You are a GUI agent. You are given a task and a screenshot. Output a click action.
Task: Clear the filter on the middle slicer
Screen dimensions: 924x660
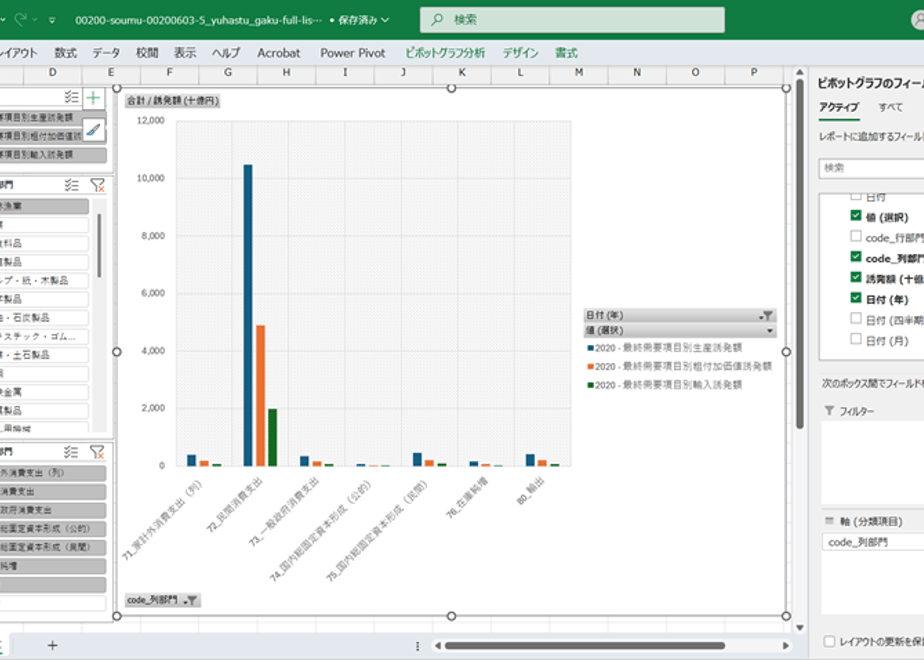[x=97, y=185]
